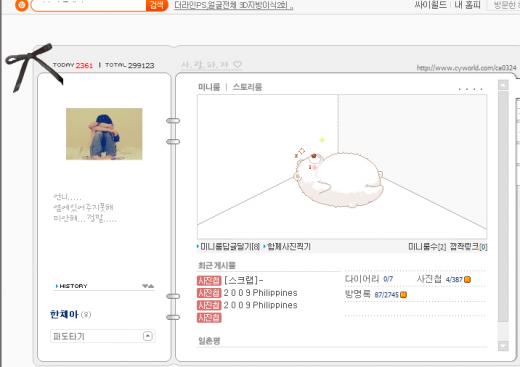Switch to the 스토리룸 tab

coord(247,87)
